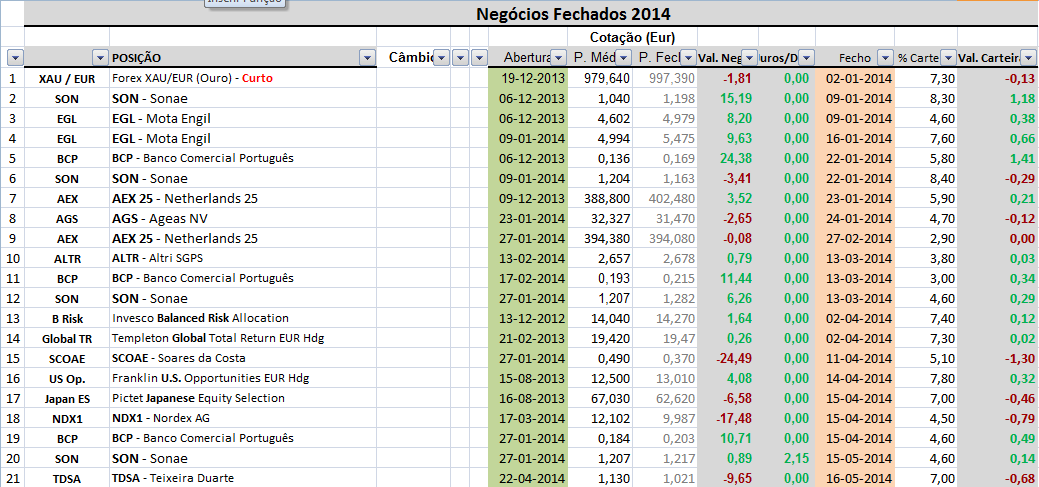Open the ticker column filter dropdown

pyautogui.click(x=100, y=58)
